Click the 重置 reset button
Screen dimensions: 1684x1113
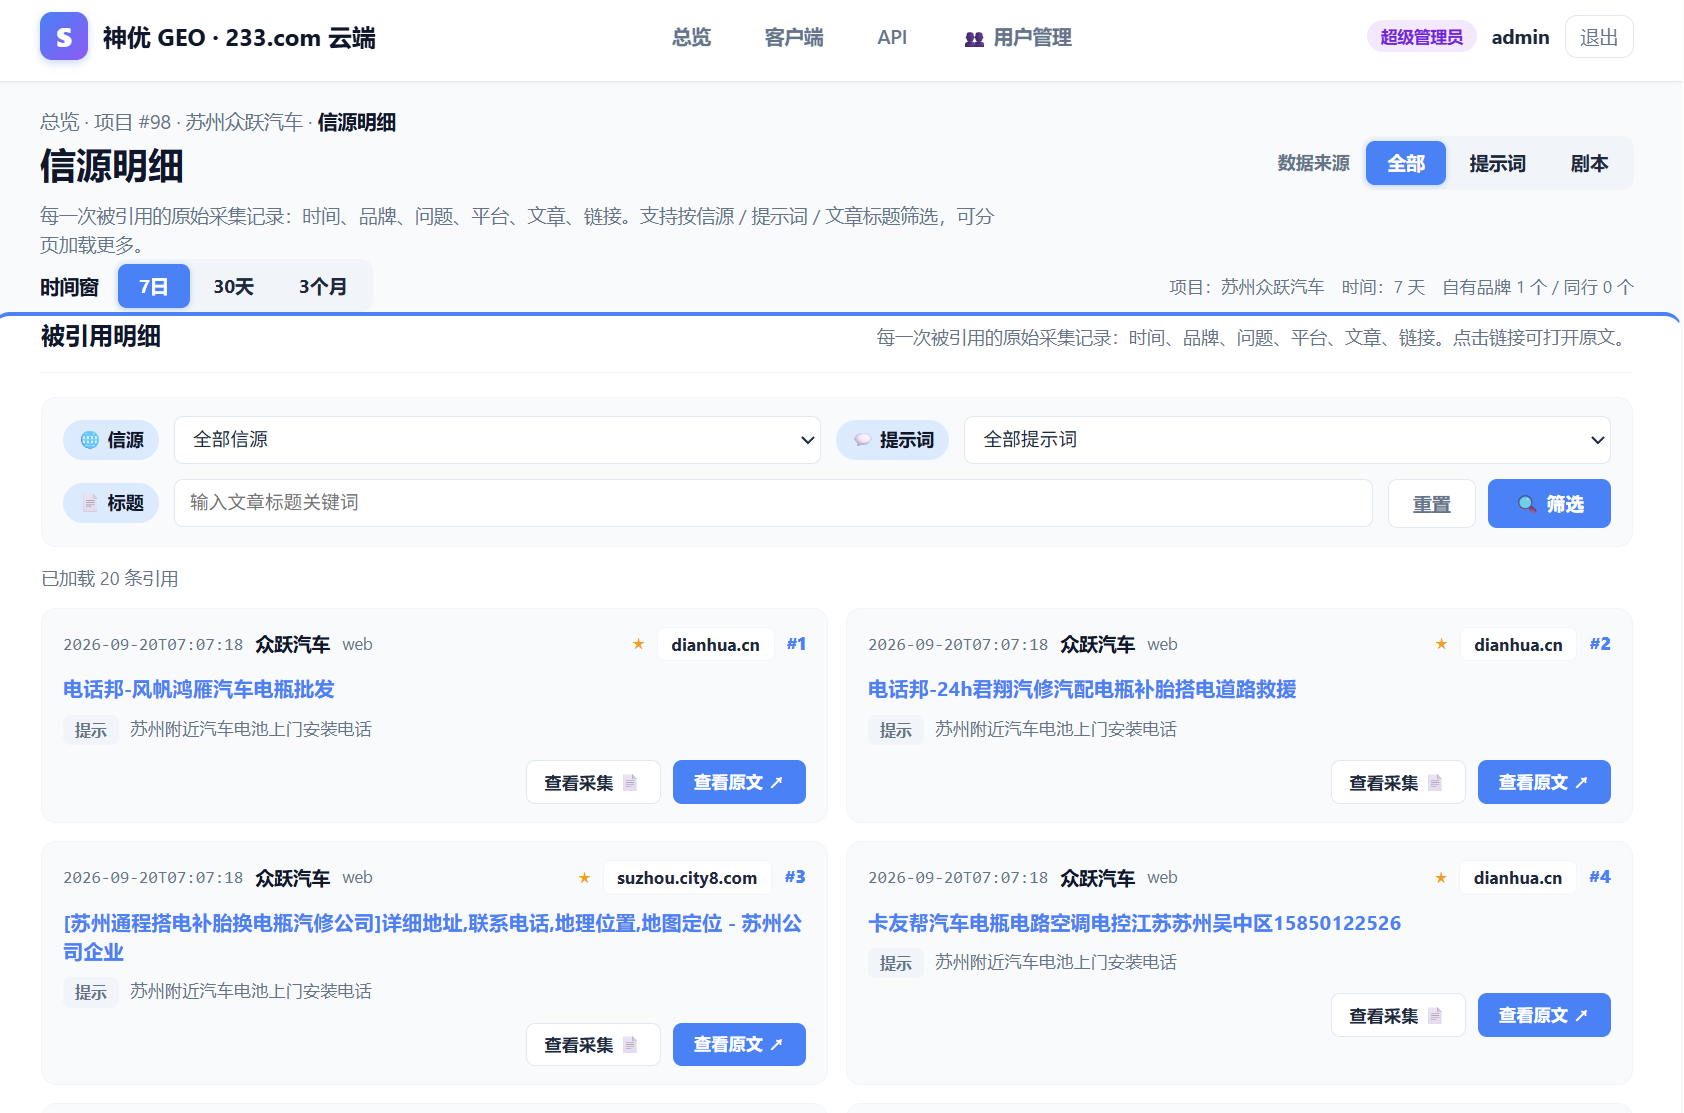click(1431, 504)
